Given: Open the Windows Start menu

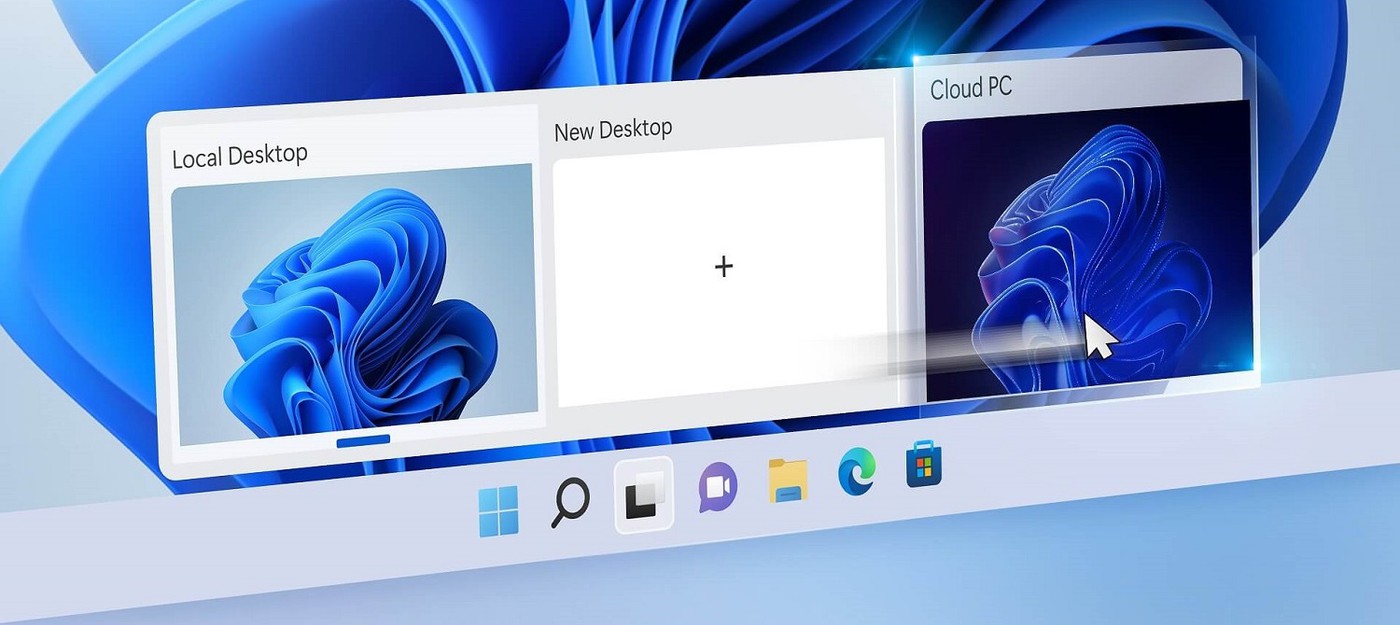Looking at the screenshot, I should click(498, 510).
